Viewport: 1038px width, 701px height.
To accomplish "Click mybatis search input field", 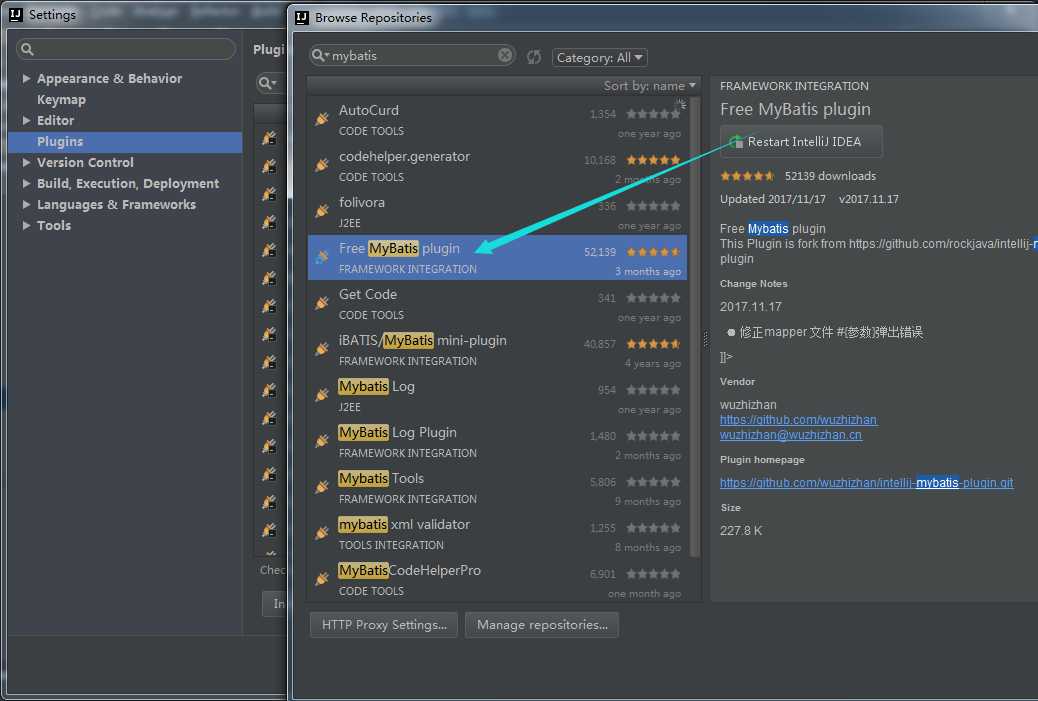I will pos(412,56).
